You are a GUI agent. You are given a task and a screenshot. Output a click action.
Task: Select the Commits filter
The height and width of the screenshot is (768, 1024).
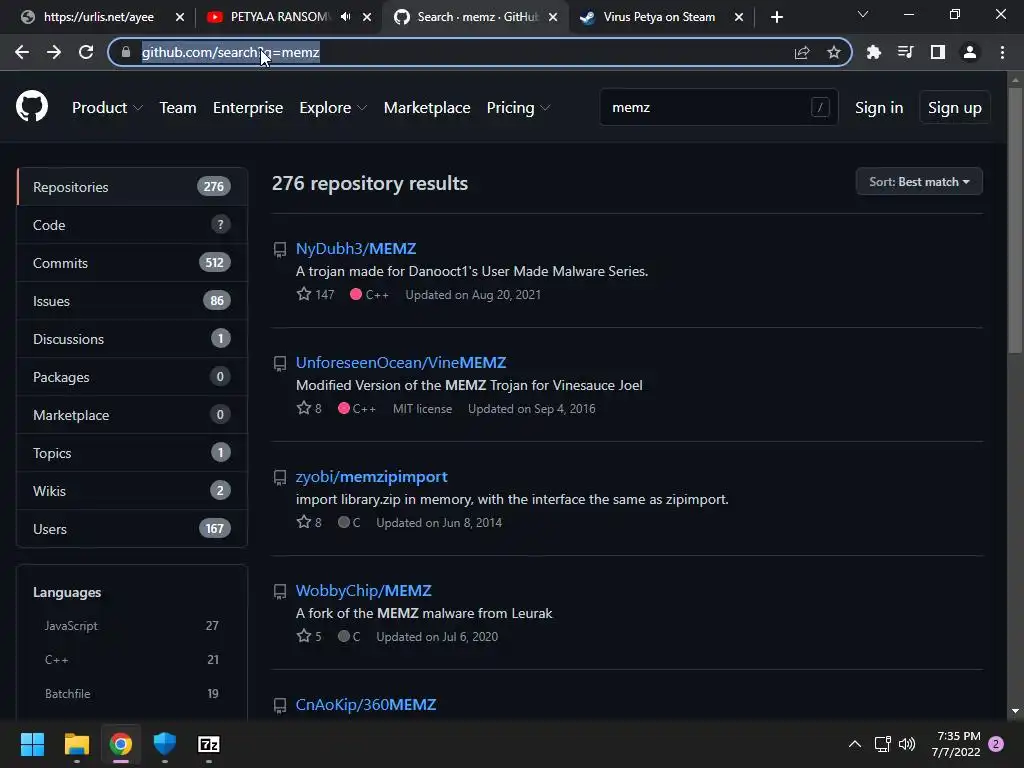132,263
